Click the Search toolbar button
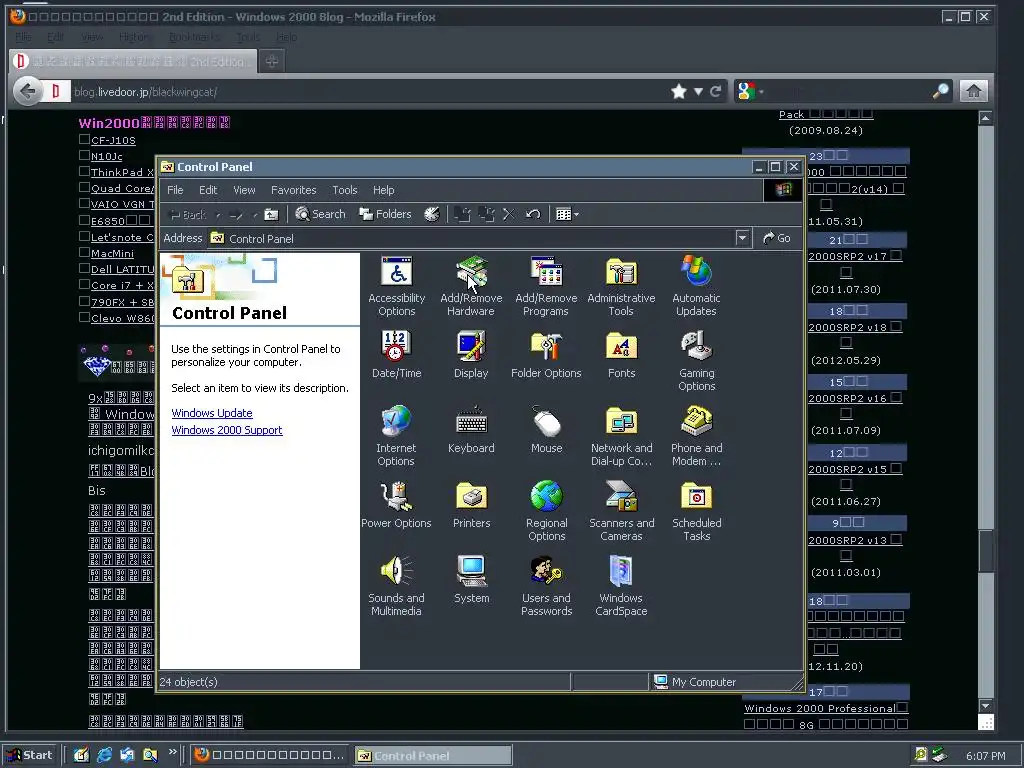The width and height of the screenshot is (1024, 768). 320,214
